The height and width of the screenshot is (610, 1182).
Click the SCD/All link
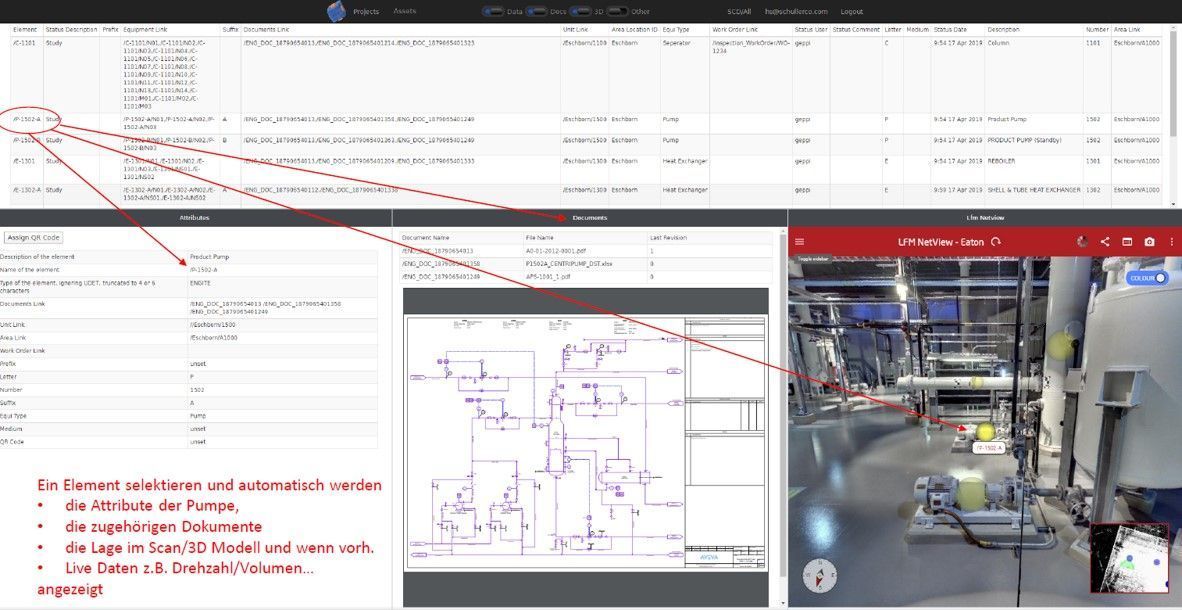coord(739,11)
